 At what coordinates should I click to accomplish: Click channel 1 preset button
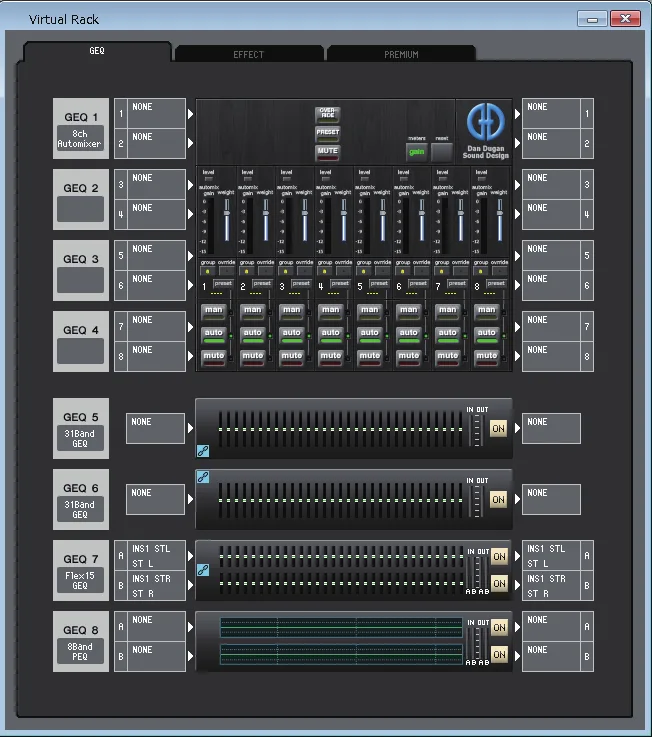(x=223, y=283)
